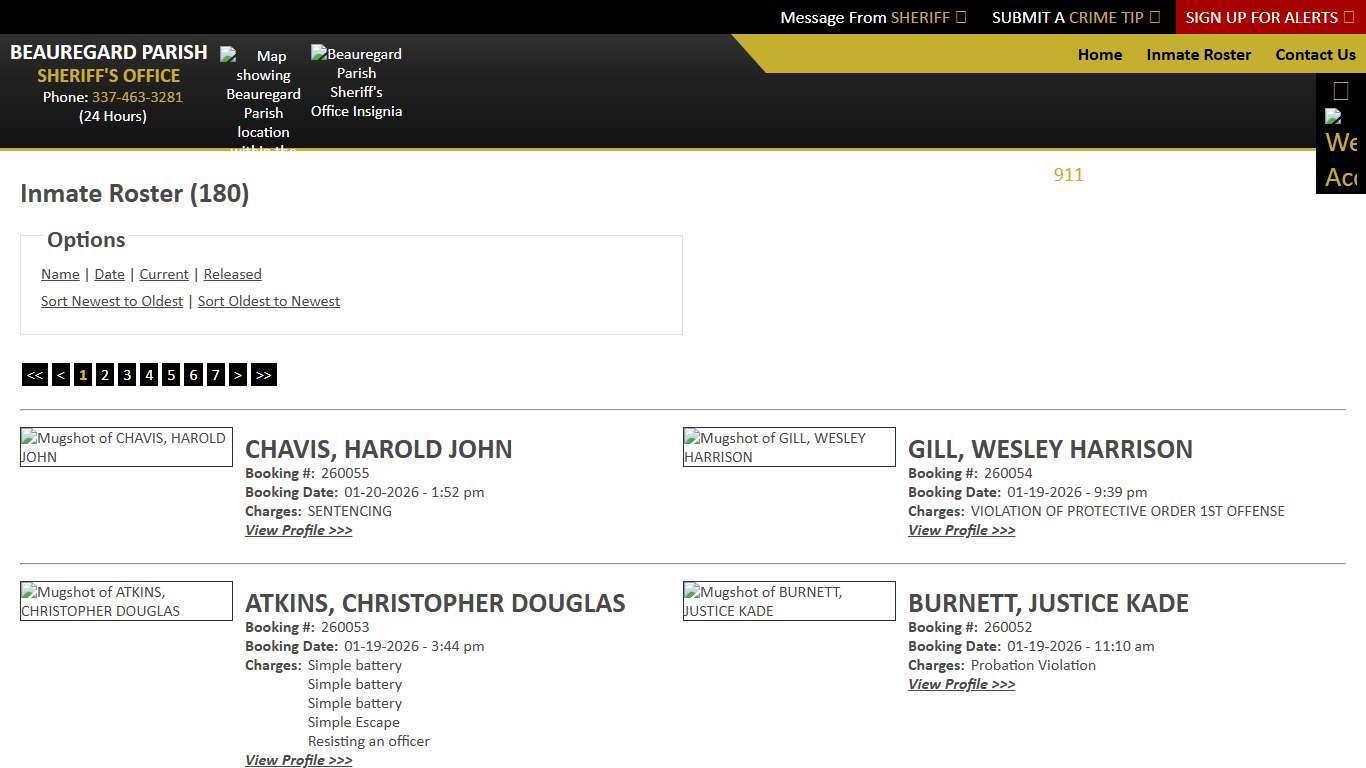Select Home in the navigation bar
1366x768 pixels.
(1100, 55)
